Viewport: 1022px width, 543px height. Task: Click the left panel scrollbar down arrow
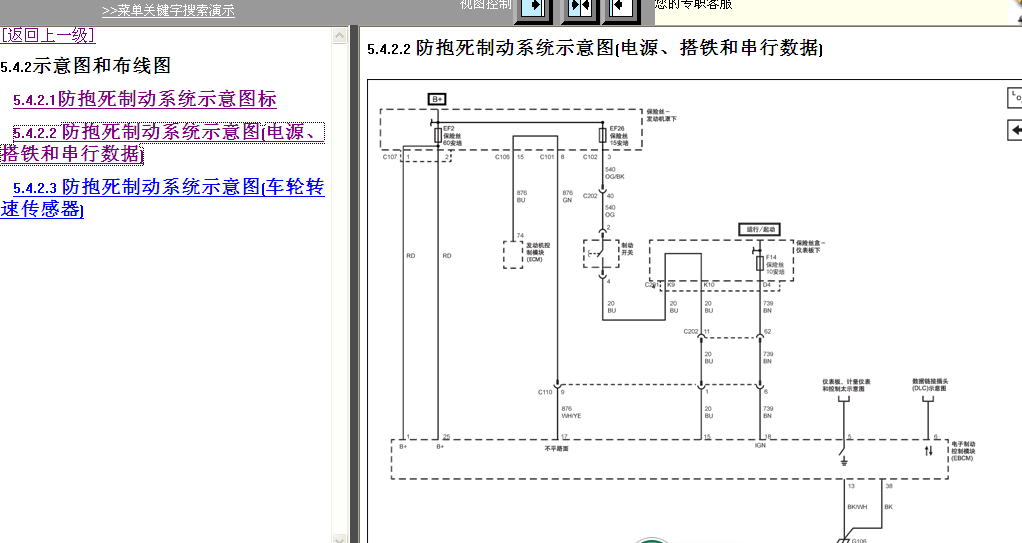[x=340, y=538]
